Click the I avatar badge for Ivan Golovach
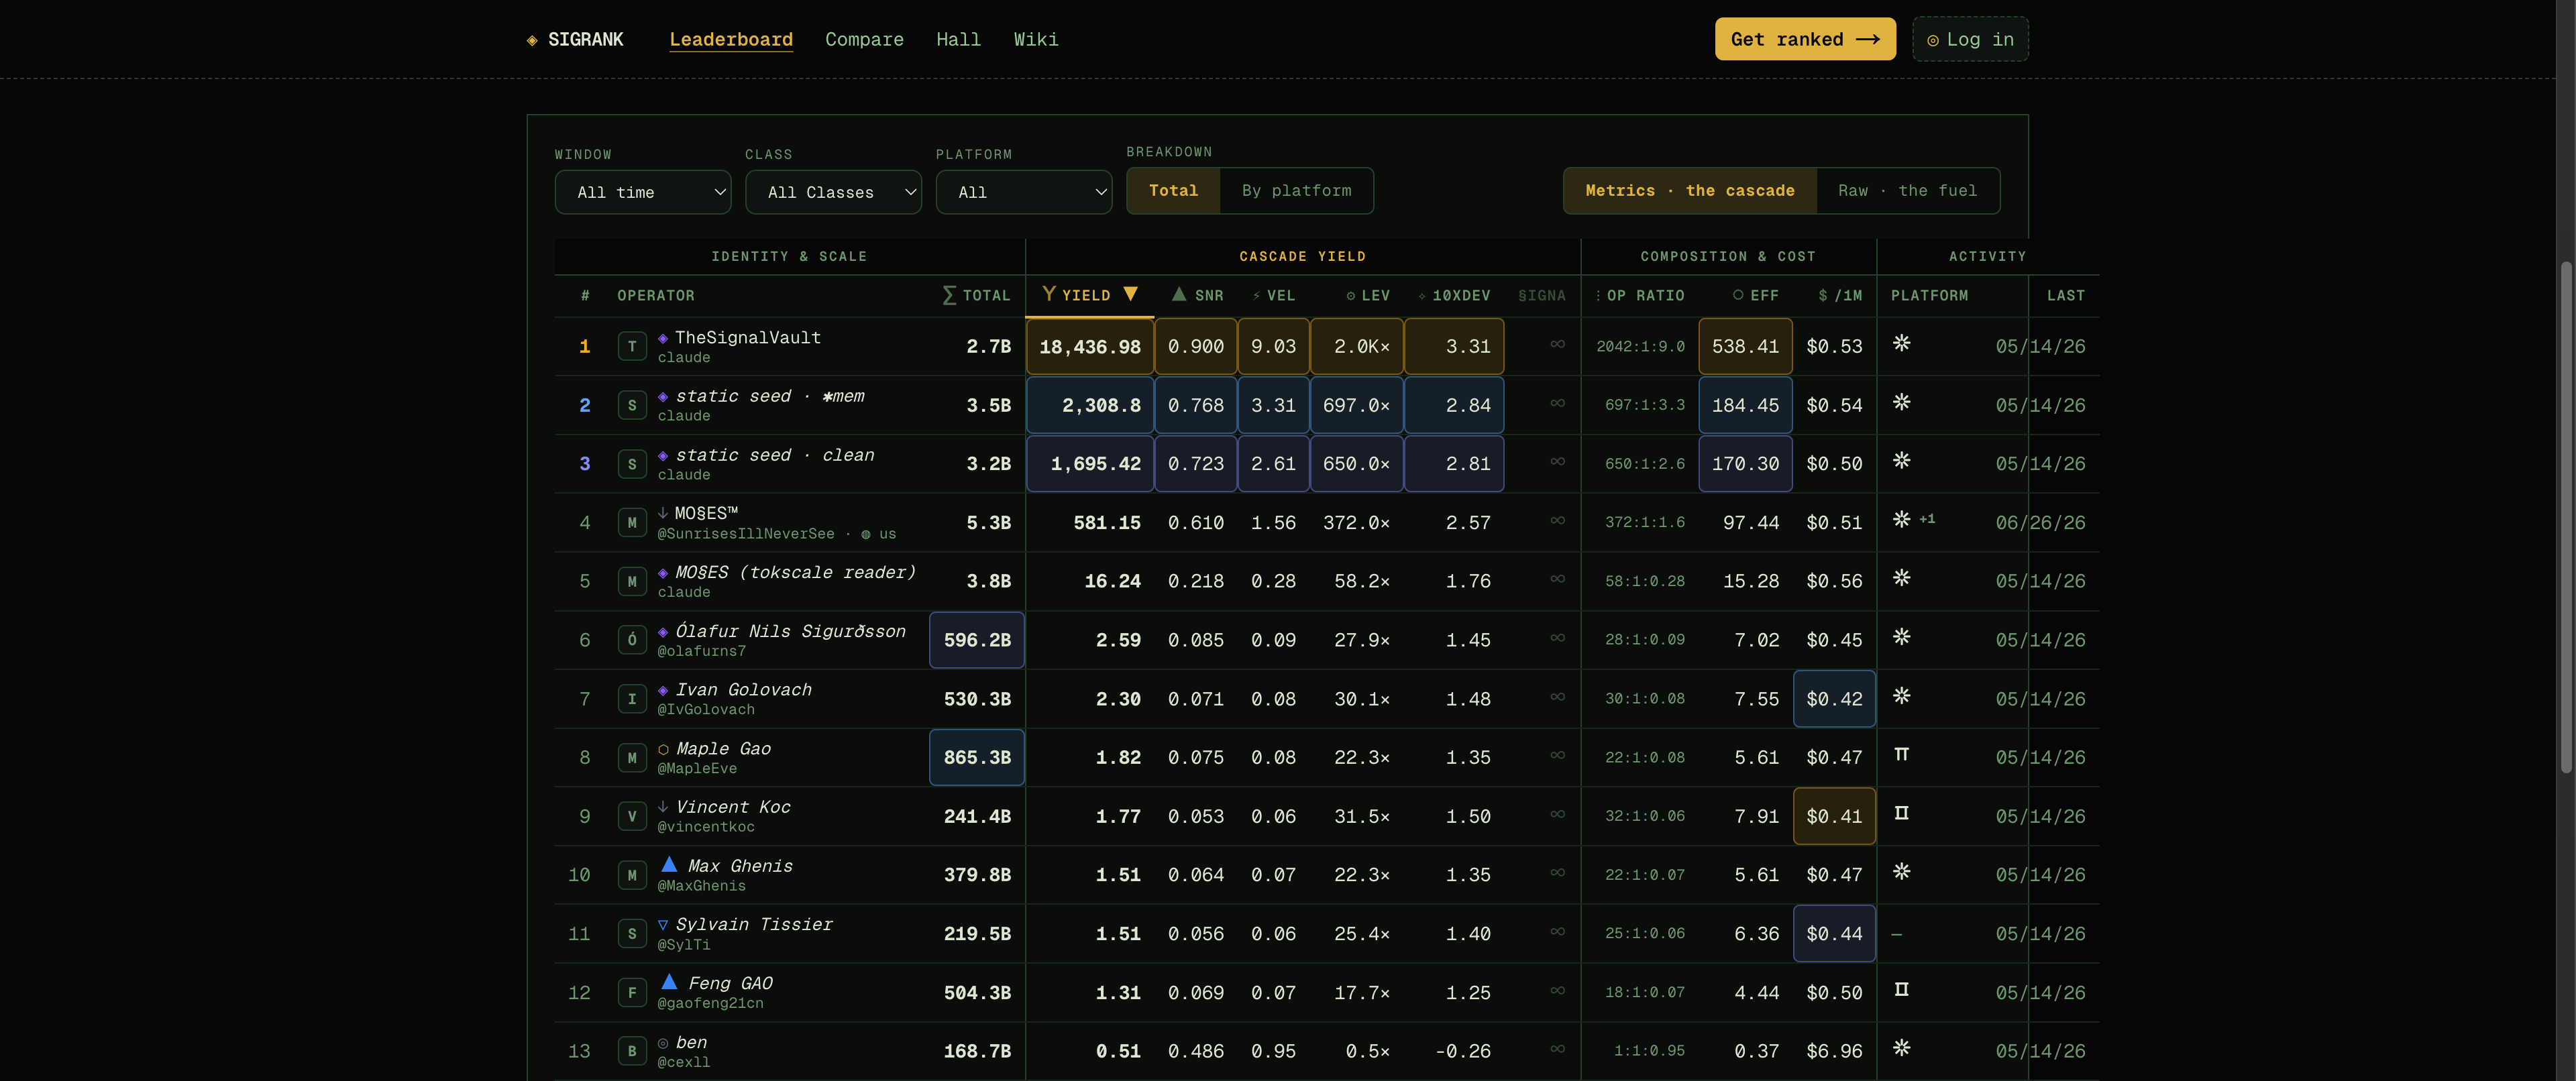 click(632, 699)
